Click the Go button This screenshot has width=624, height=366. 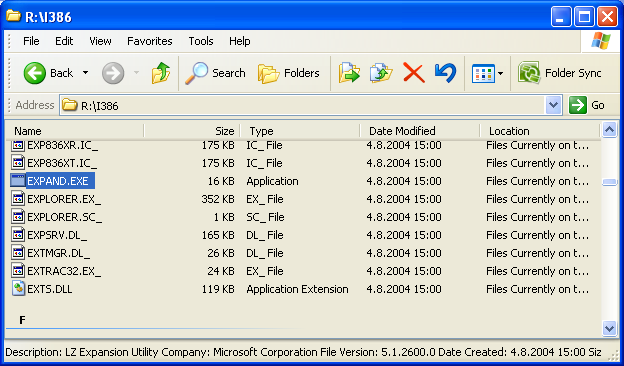[x=587, y=105]
